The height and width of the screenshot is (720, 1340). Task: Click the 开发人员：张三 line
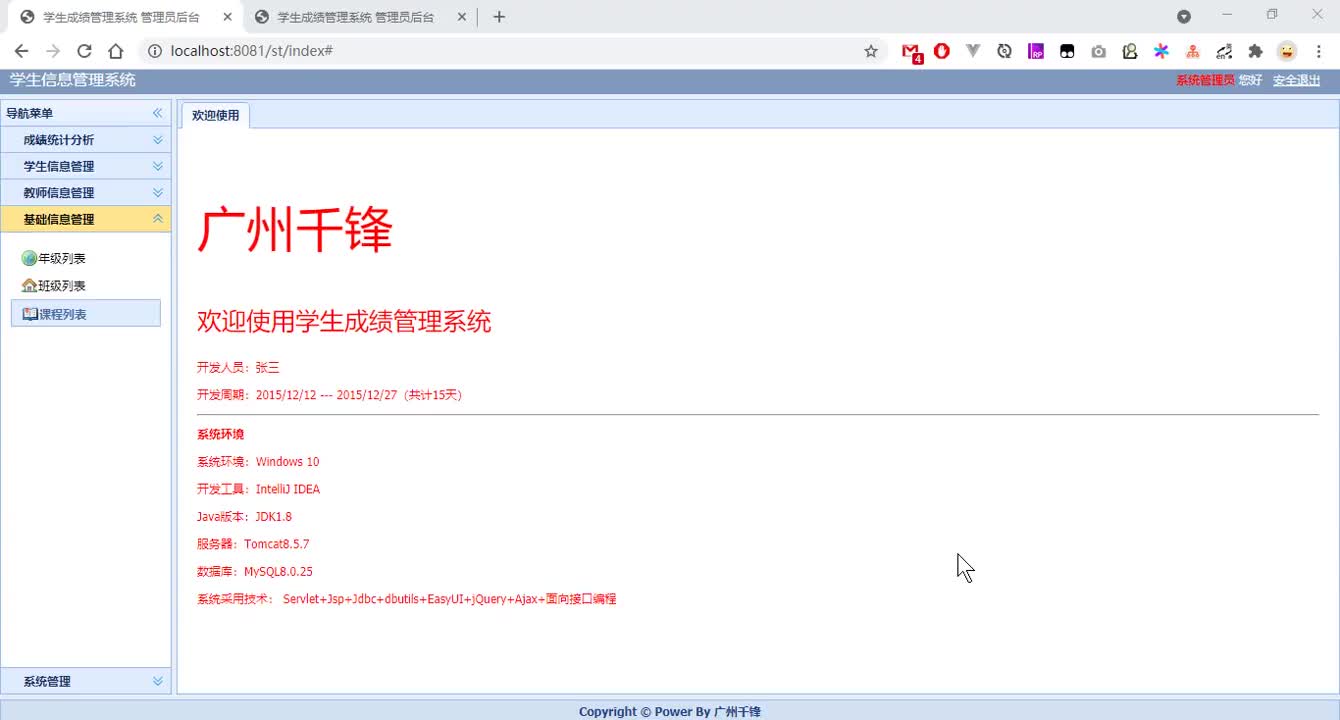pyautogui.click(x=238, y=367)
